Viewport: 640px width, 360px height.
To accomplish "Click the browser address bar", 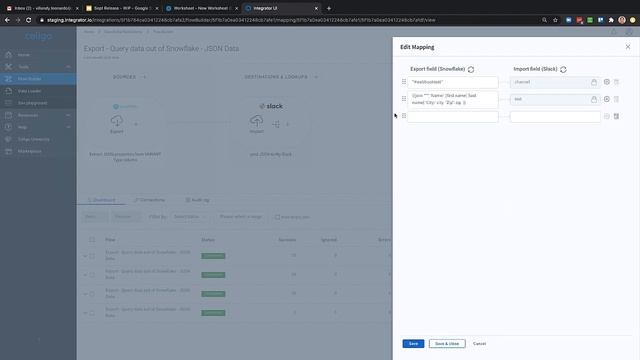I will click(x=286, y=20).
